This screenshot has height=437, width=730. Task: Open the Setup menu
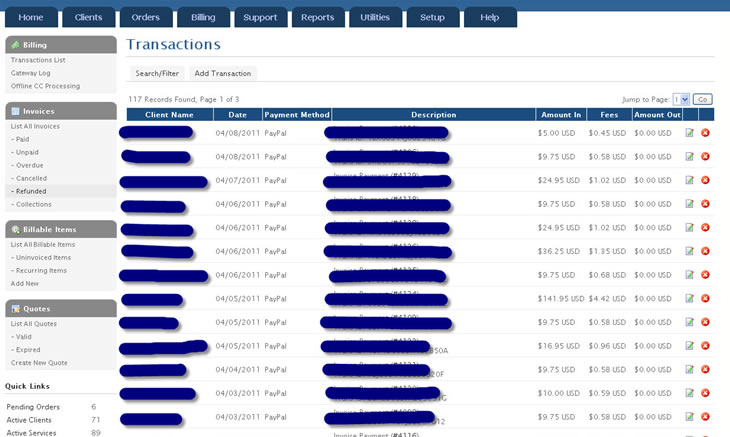[x=433, y=17]
